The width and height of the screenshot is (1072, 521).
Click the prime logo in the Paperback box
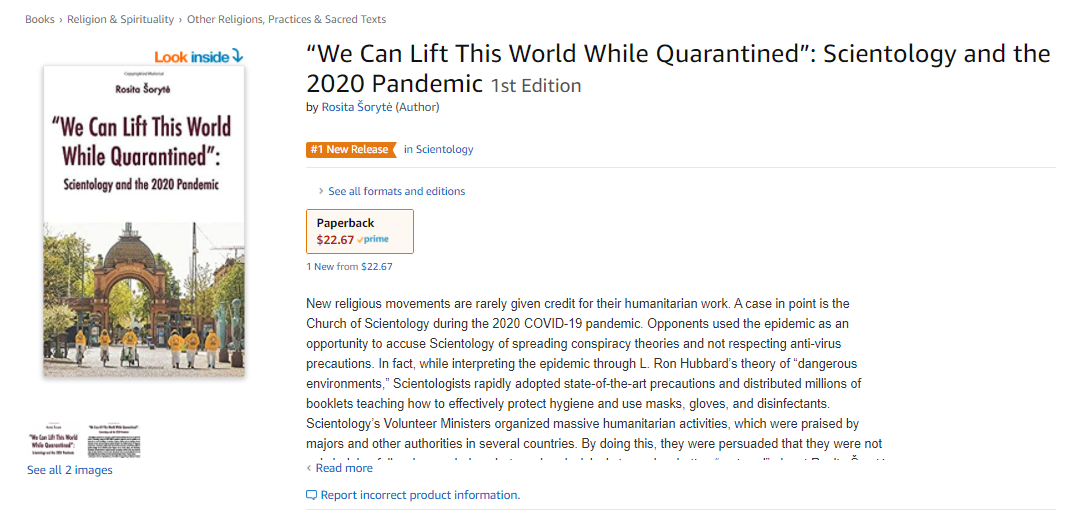pyautogui.click(x=373, y=240)
